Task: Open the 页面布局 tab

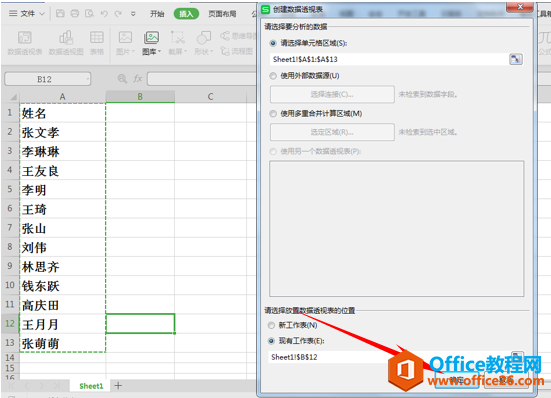Action: pos(222,14)
